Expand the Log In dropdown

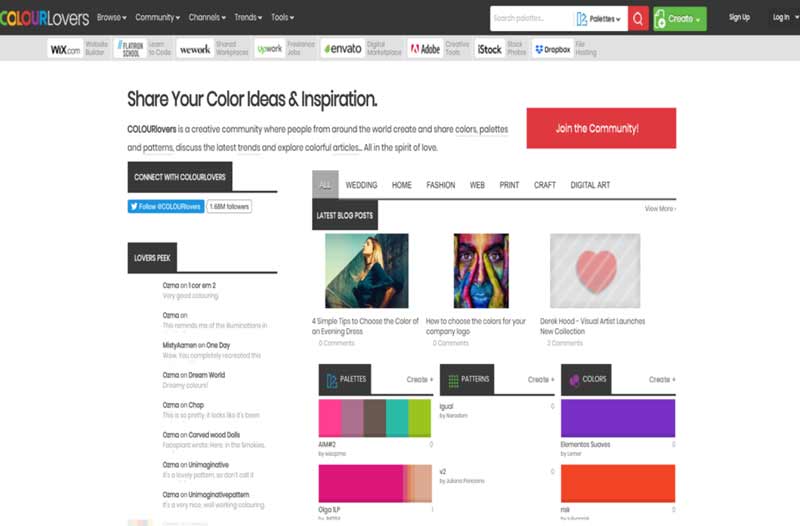point(785,17)
